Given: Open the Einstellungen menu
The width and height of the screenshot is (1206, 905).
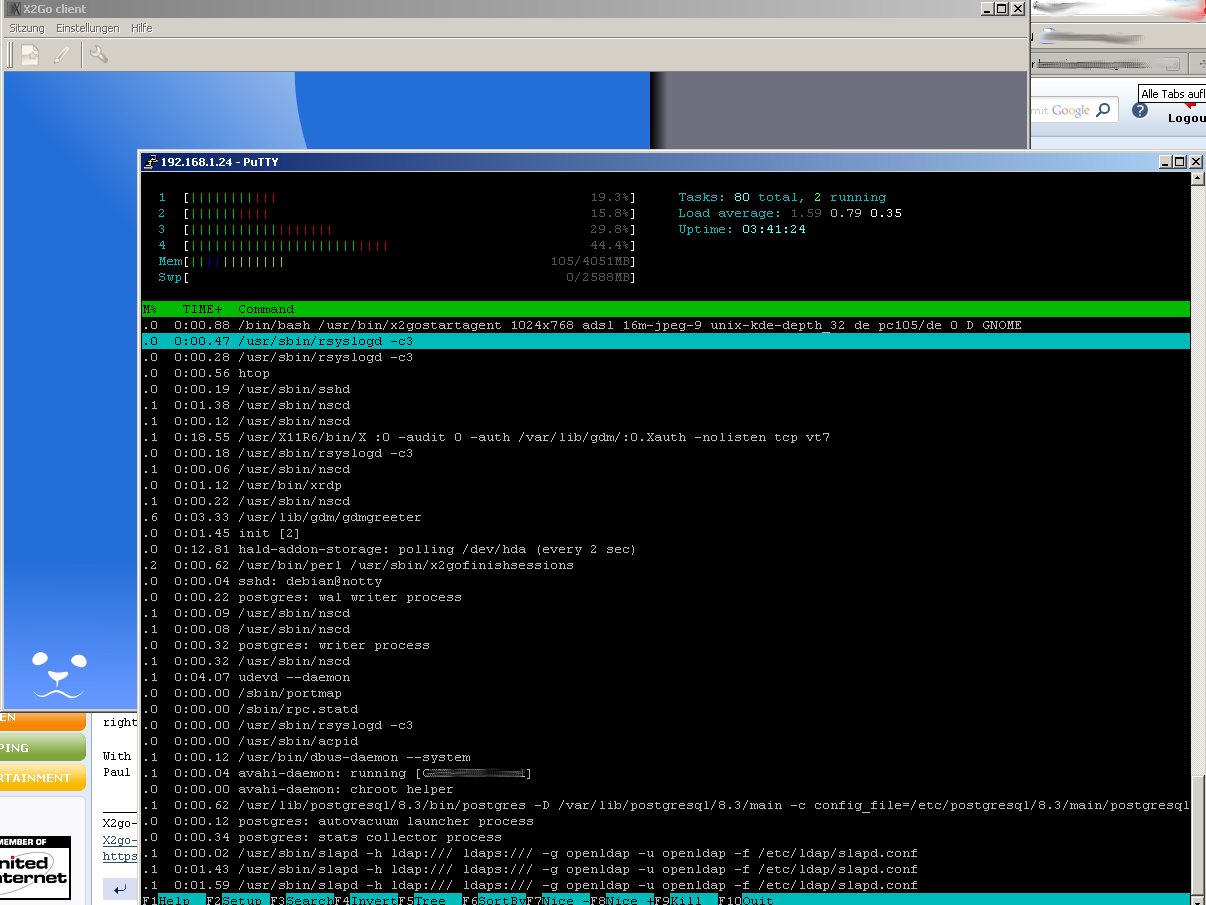Looking at the screenshot, I should pyautogui.click(x=88, y=28).
